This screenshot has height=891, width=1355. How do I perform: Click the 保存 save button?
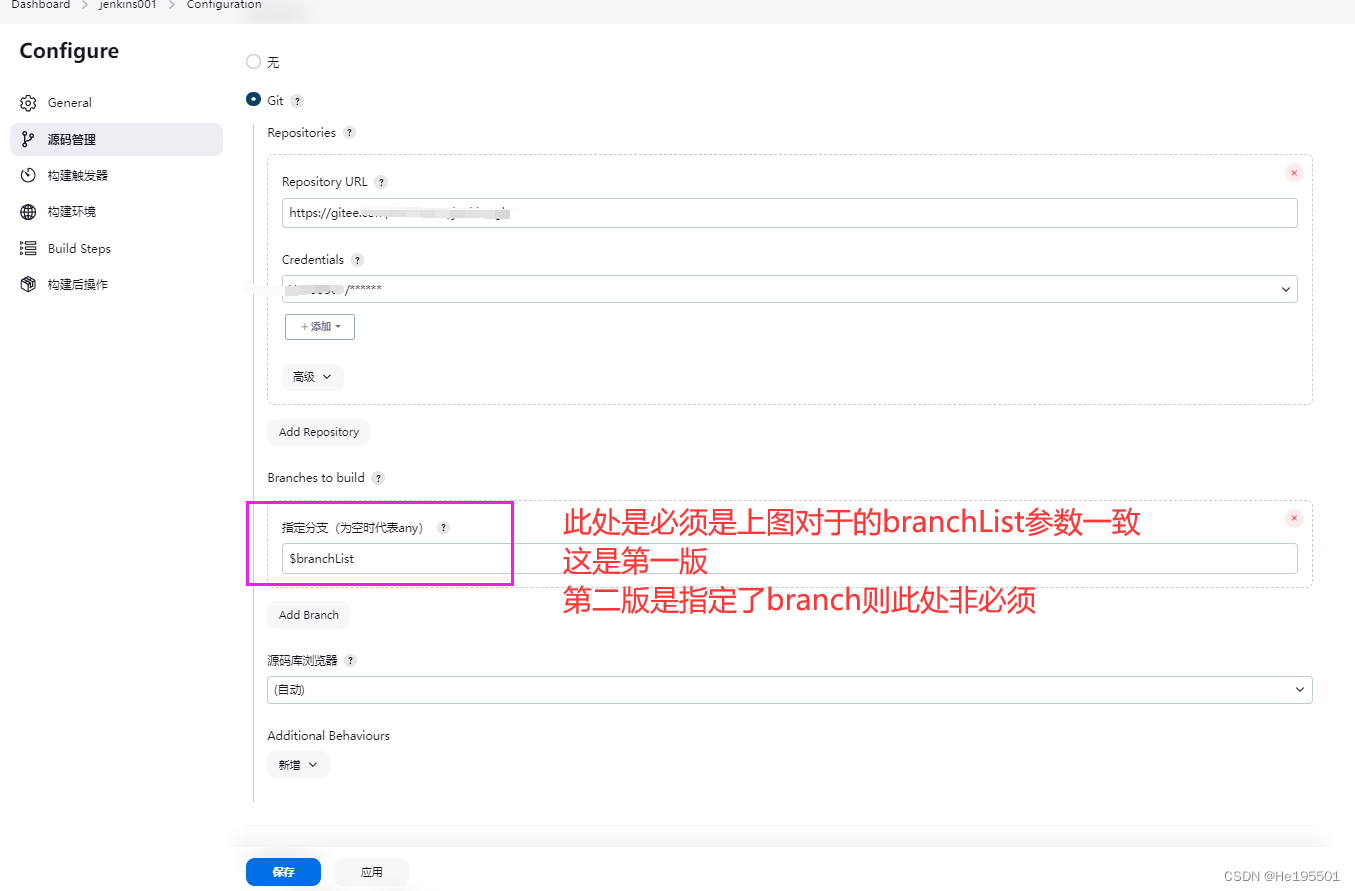coord(283,872)
